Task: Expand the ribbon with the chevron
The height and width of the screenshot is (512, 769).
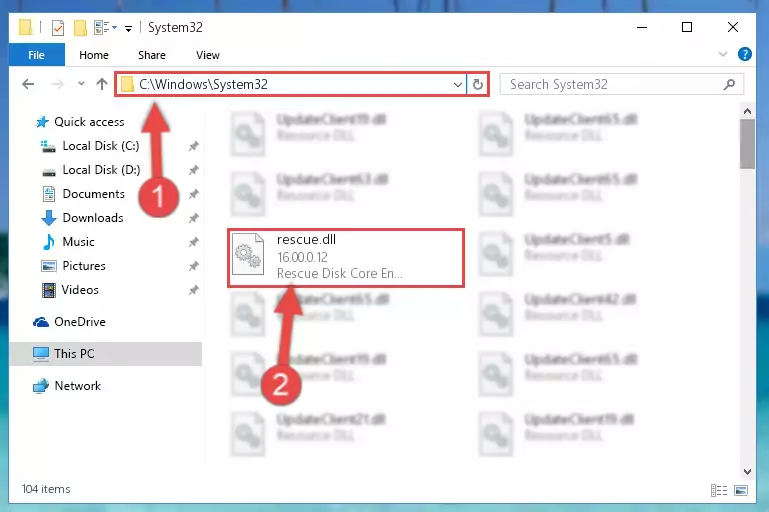Action: 722,54
